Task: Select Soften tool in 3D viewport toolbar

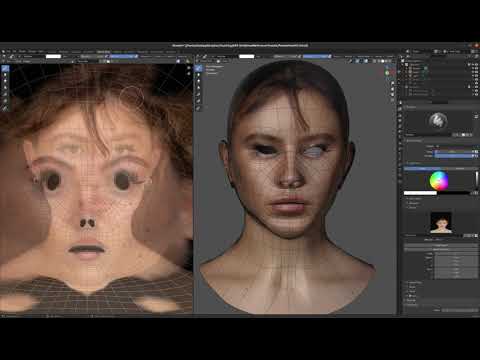Action: coord(199,75)
